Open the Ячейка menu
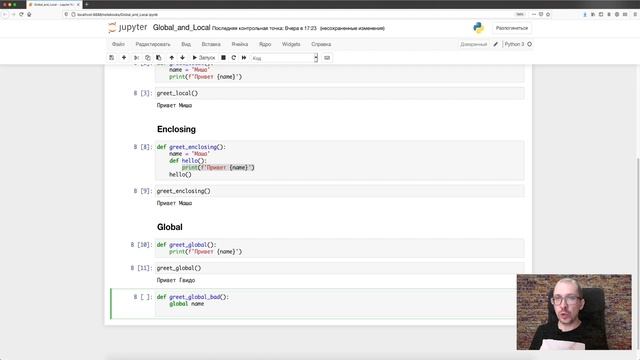This screenshot has height=360, width=640. click(x=240, y=44)
